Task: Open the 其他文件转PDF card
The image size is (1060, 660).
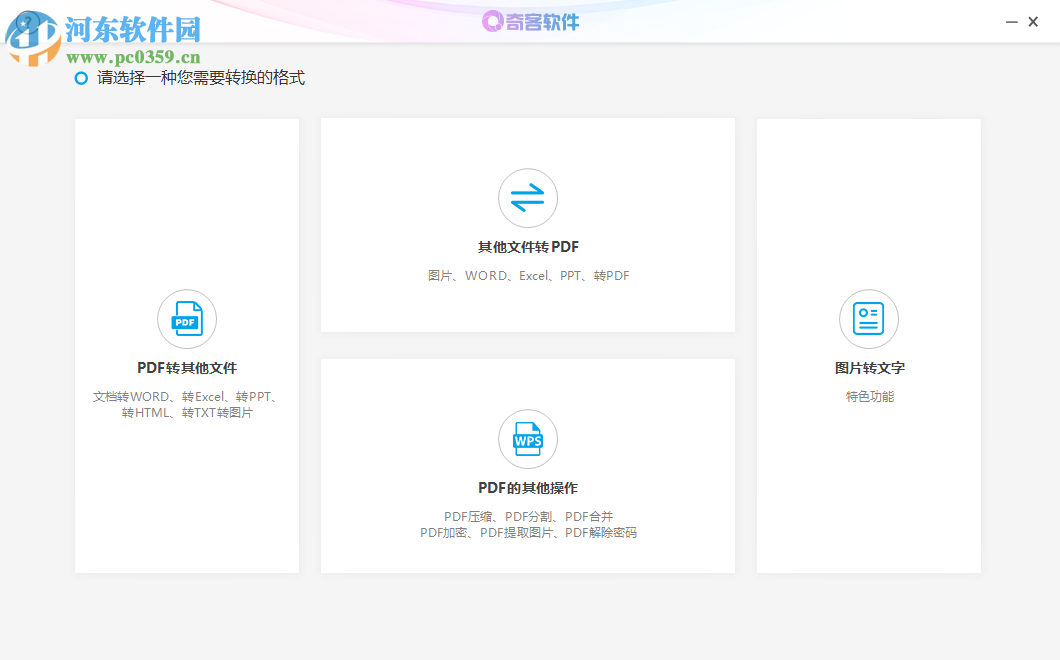Action: pyautogui.click(x=527, y=224)
